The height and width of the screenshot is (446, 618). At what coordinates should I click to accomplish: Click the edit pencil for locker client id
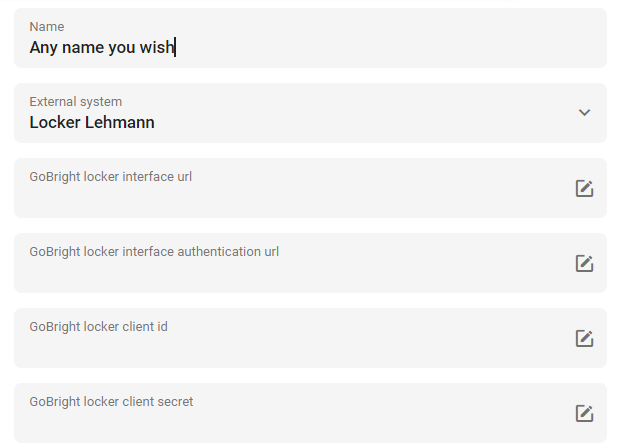pos(584,338)
